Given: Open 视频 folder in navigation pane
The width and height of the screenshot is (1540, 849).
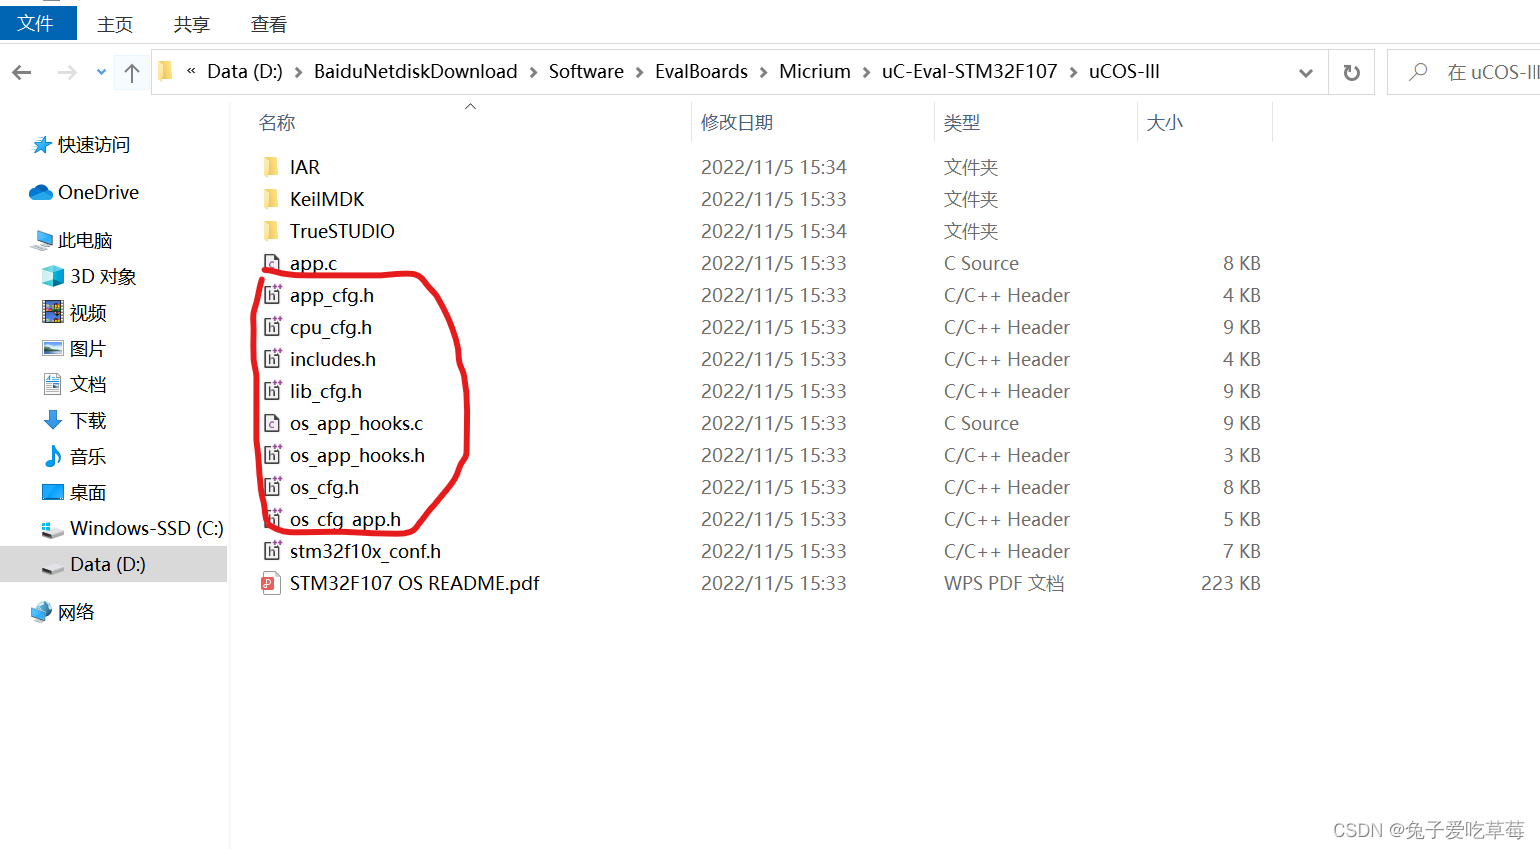Looking at the screenshot, I should [x=88, y=312].
